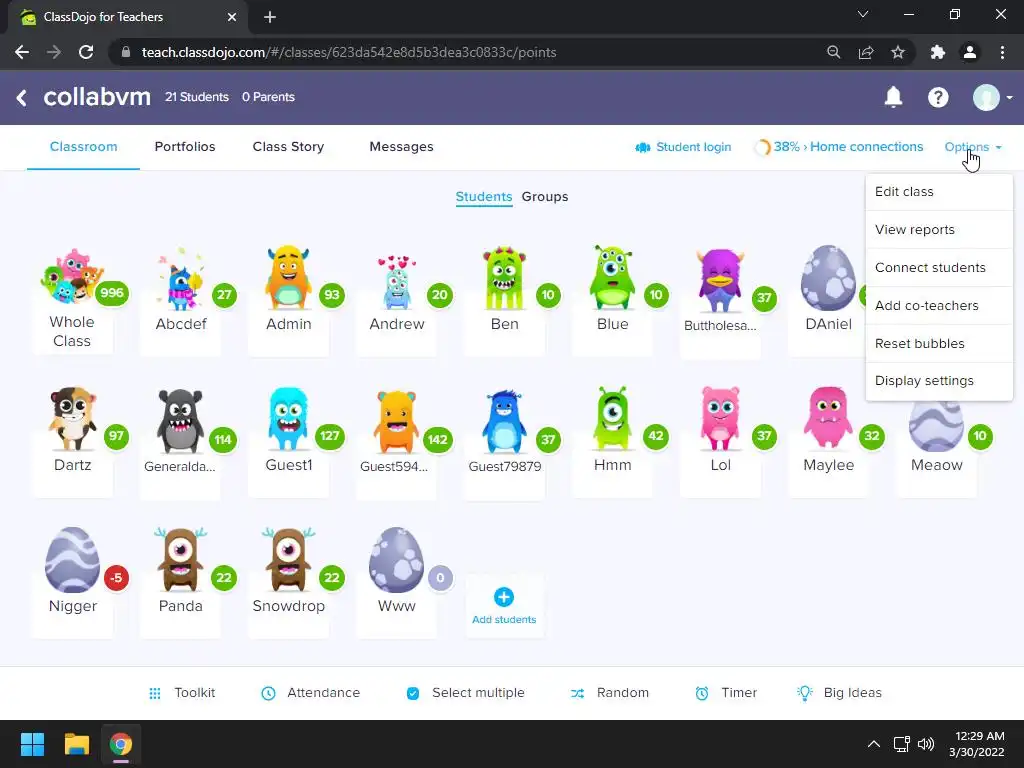Select Connect students menu entry
Image resolution: width=1024 pixels, height=768 pixels.
[939, 267]
